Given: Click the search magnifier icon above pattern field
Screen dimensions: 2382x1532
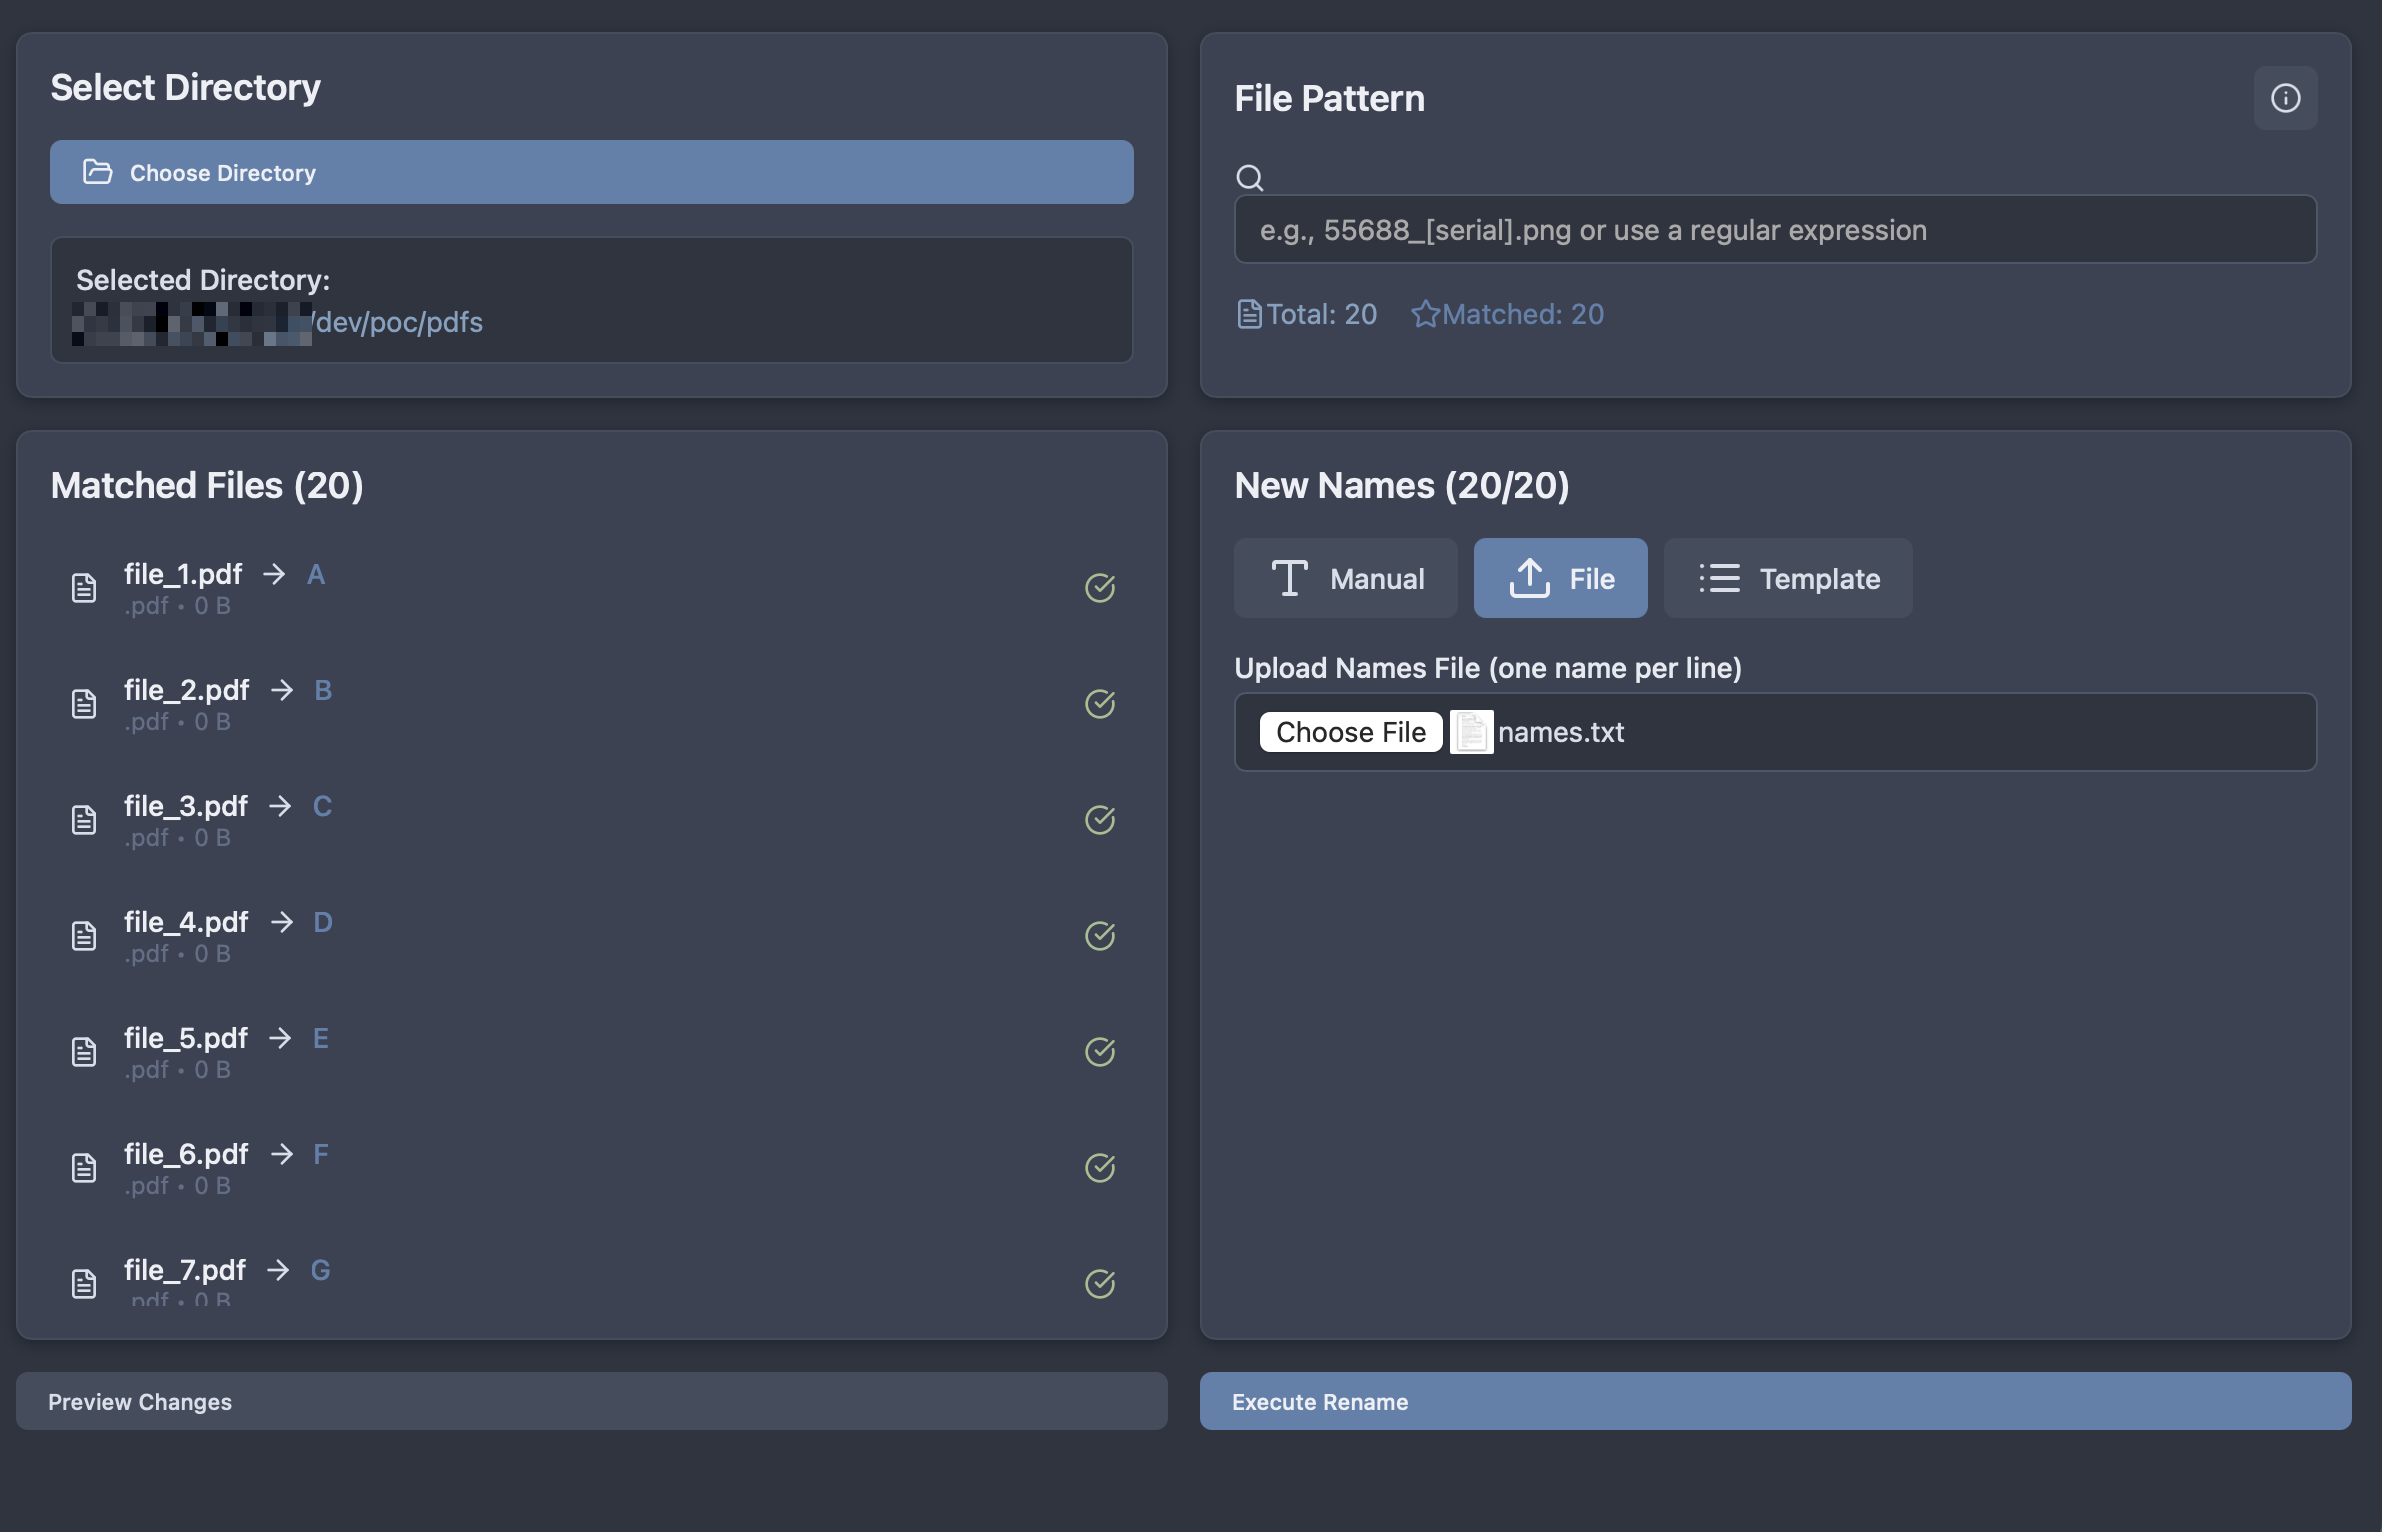Looking at the screenshot, I should (x=1249, y=178).
